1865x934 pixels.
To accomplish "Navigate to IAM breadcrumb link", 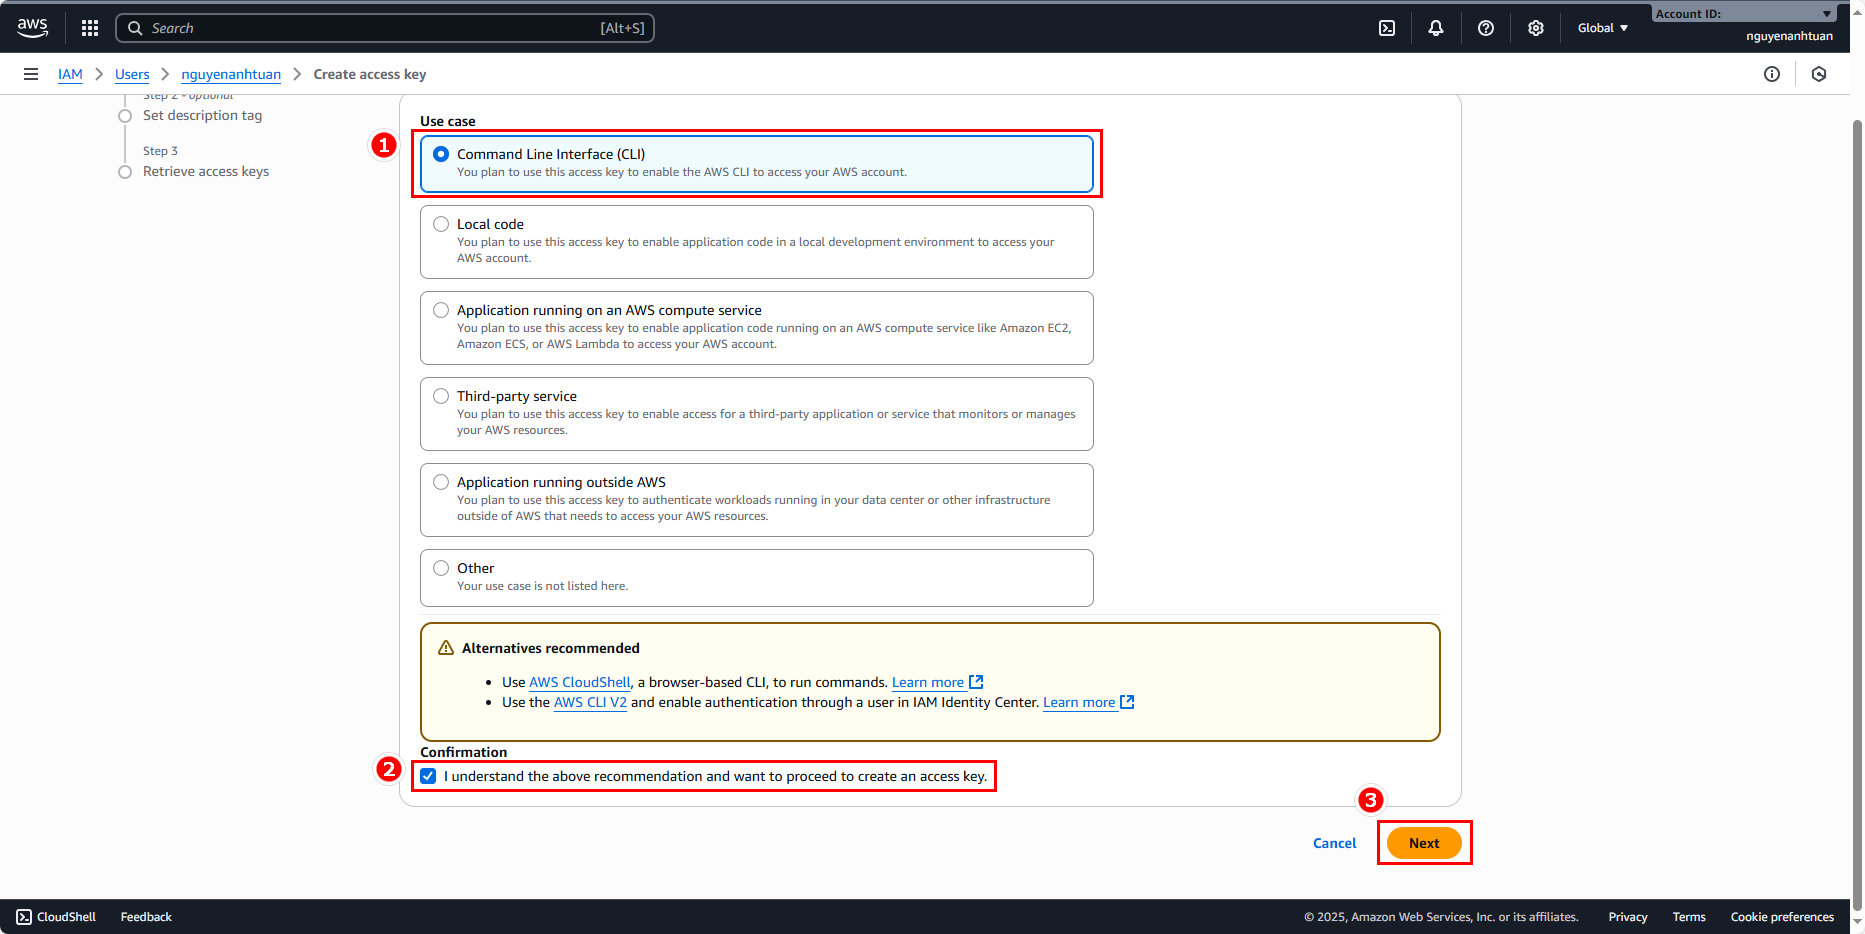I will (70, 74).
